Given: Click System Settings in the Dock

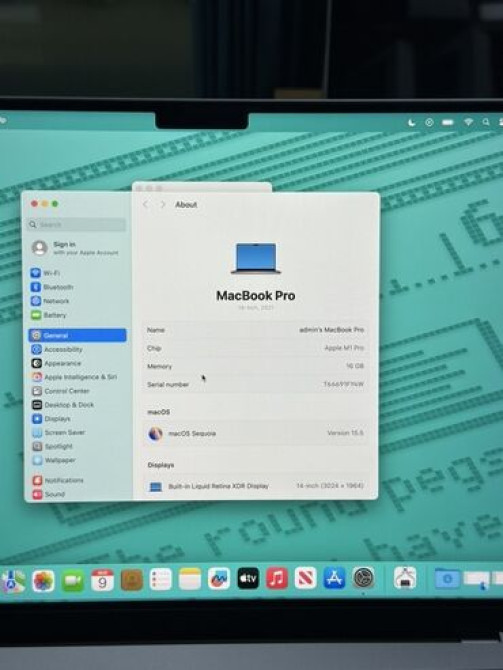Looking at the screenshot, I should tap(364, 578).
